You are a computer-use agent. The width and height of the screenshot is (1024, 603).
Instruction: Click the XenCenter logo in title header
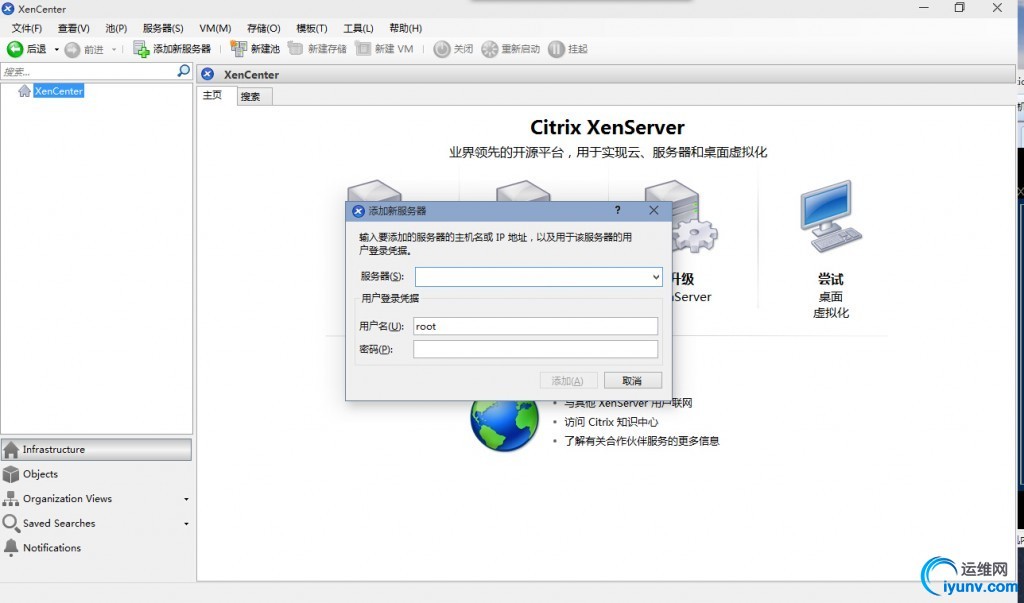coord(208,74)
